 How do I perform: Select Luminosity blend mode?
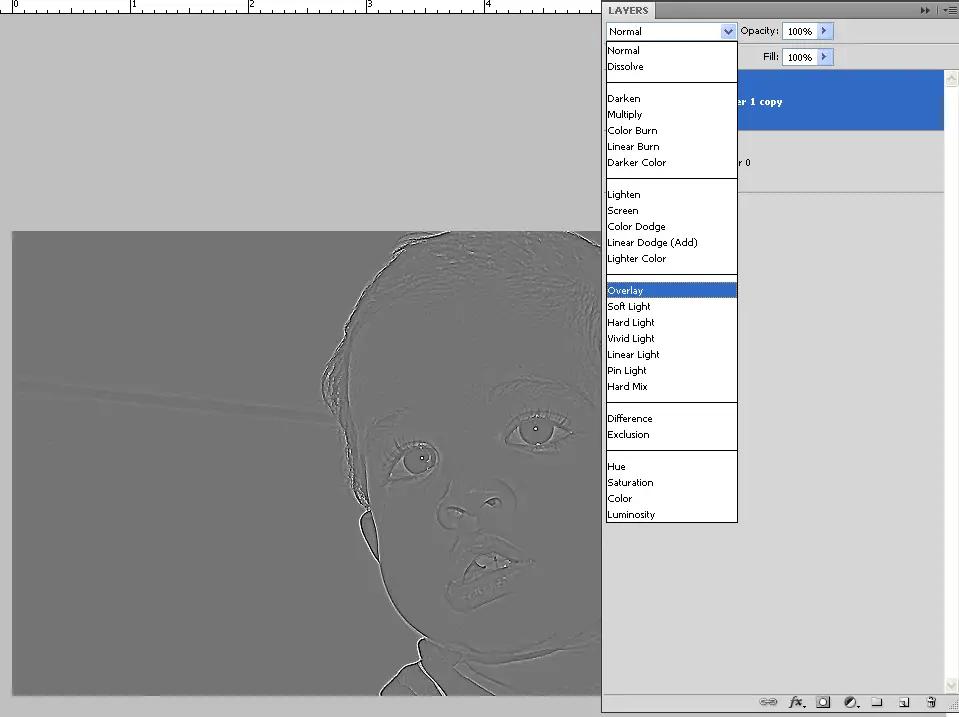click(x=631, y=515)
